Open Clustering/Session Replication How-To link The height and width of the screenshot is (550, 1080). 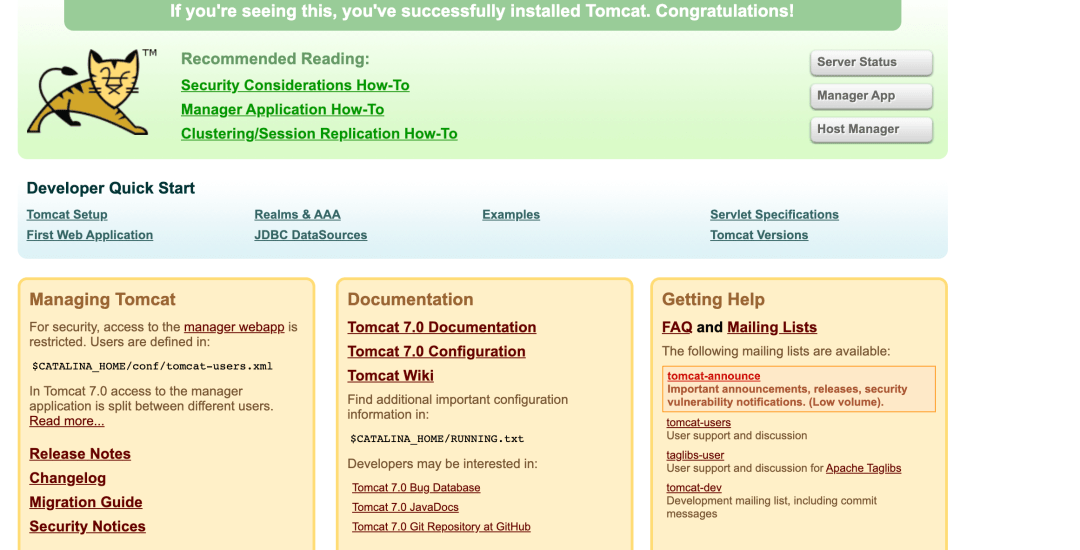pos(319,134)
